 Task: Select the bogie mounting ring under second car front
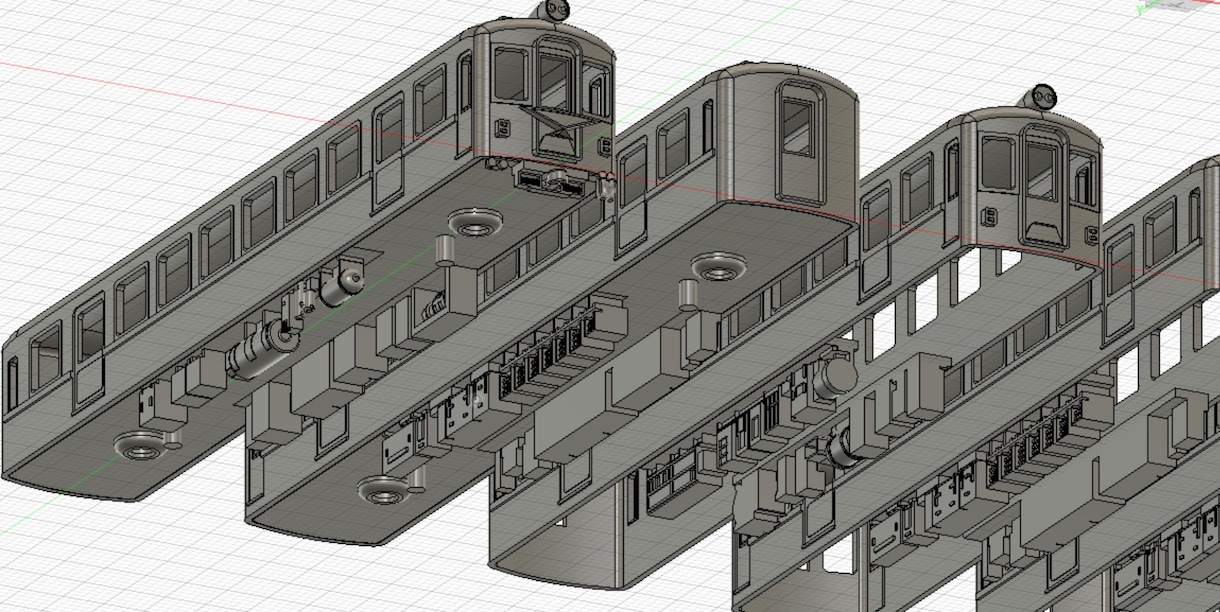coord(718,267)
